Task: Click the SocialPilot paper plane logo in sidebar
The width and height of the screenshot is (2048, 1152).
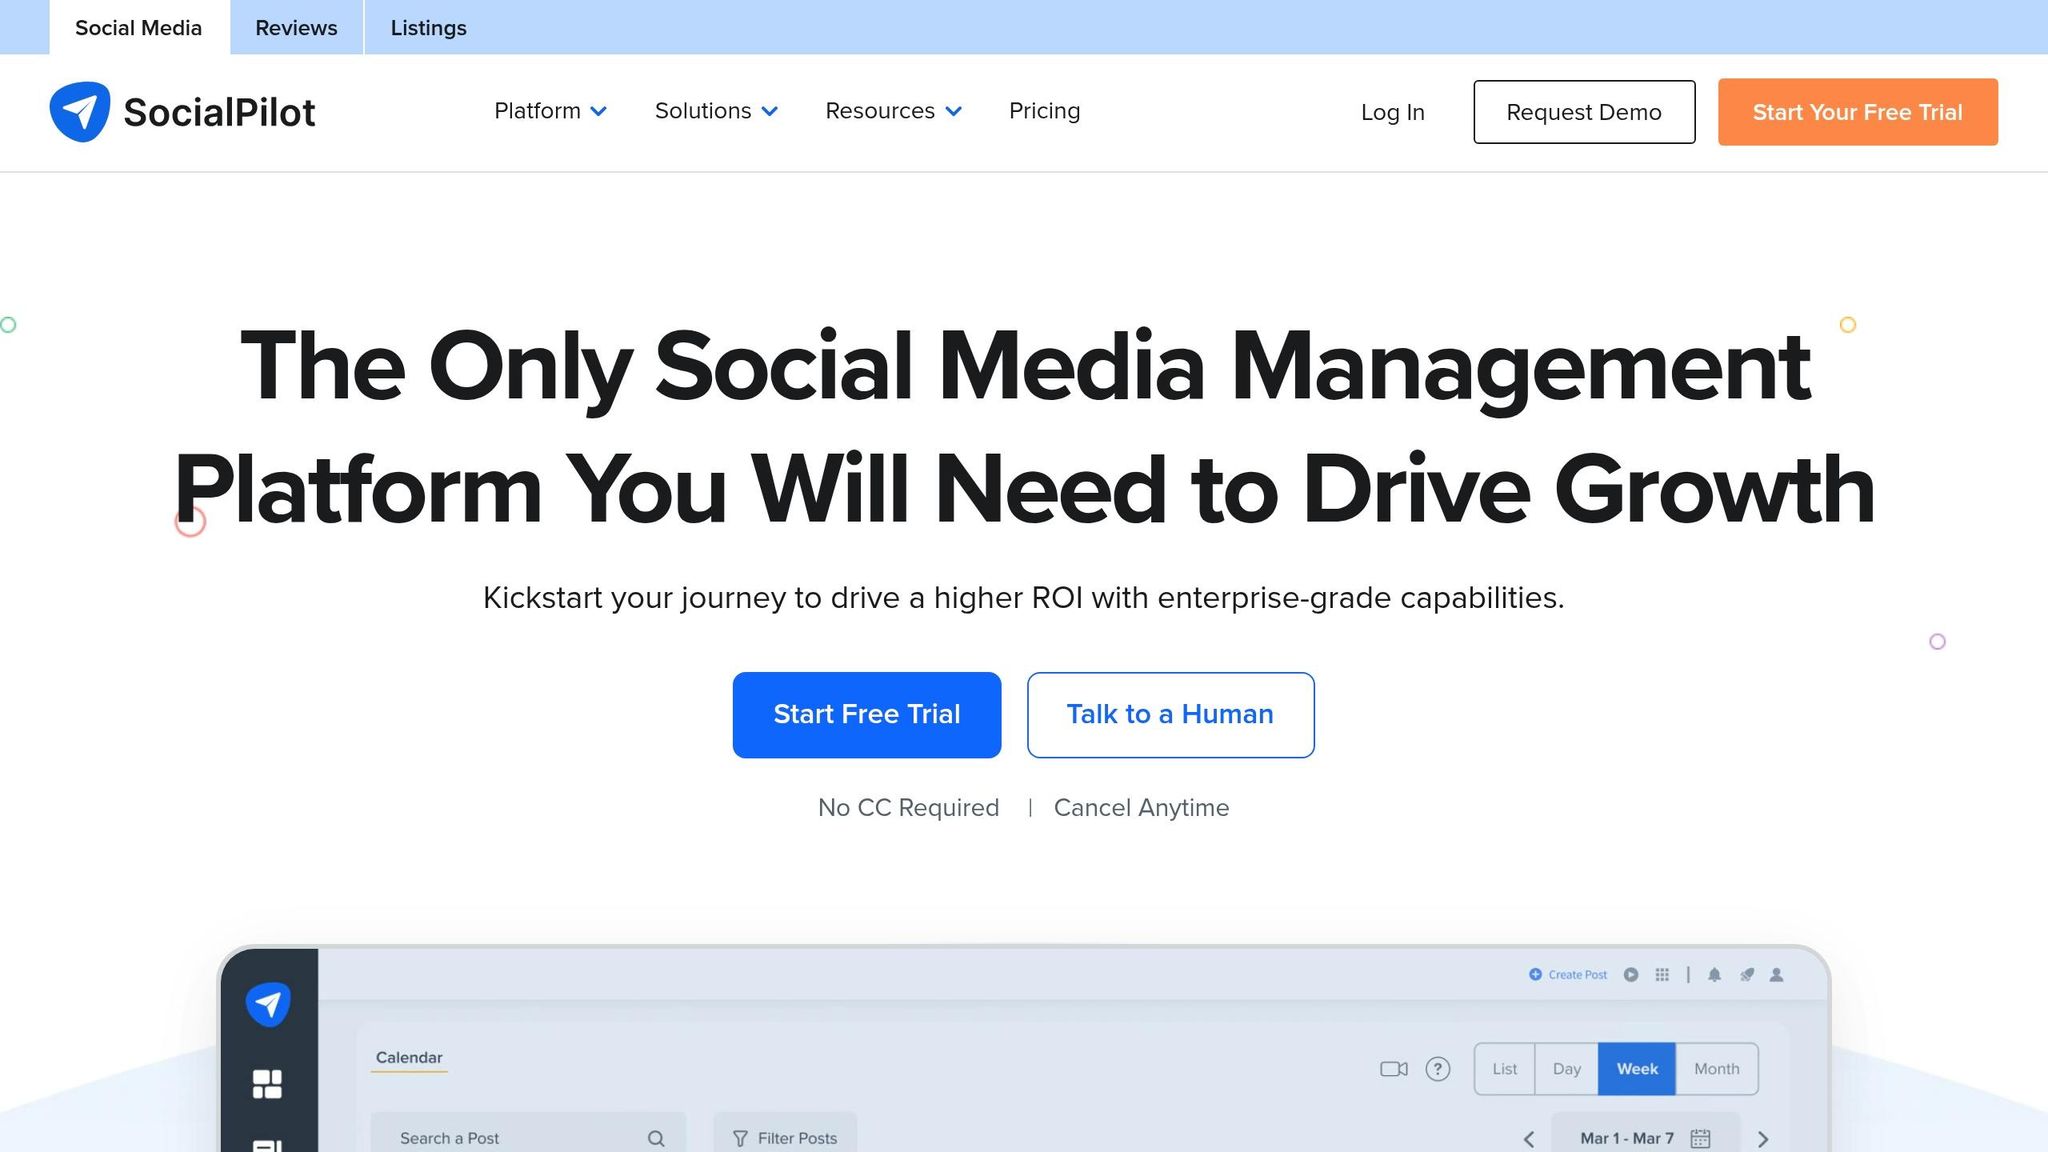Action: click(267, 1005)
